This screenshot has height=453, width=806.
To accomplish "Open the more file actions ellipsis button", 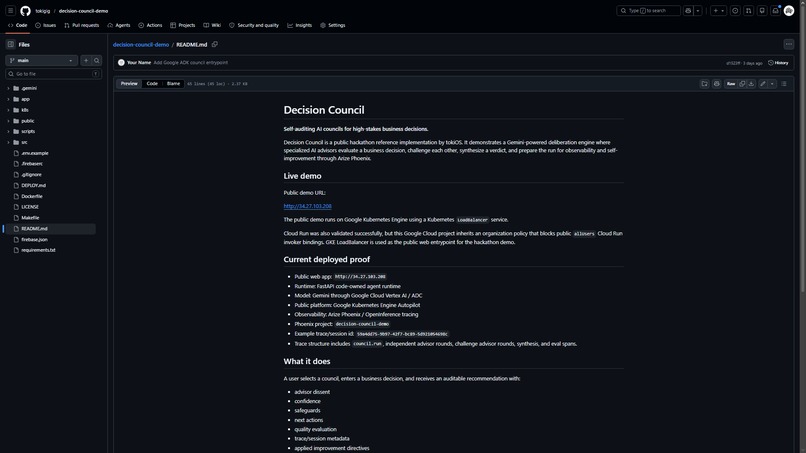I will click(x=789, y=44).
